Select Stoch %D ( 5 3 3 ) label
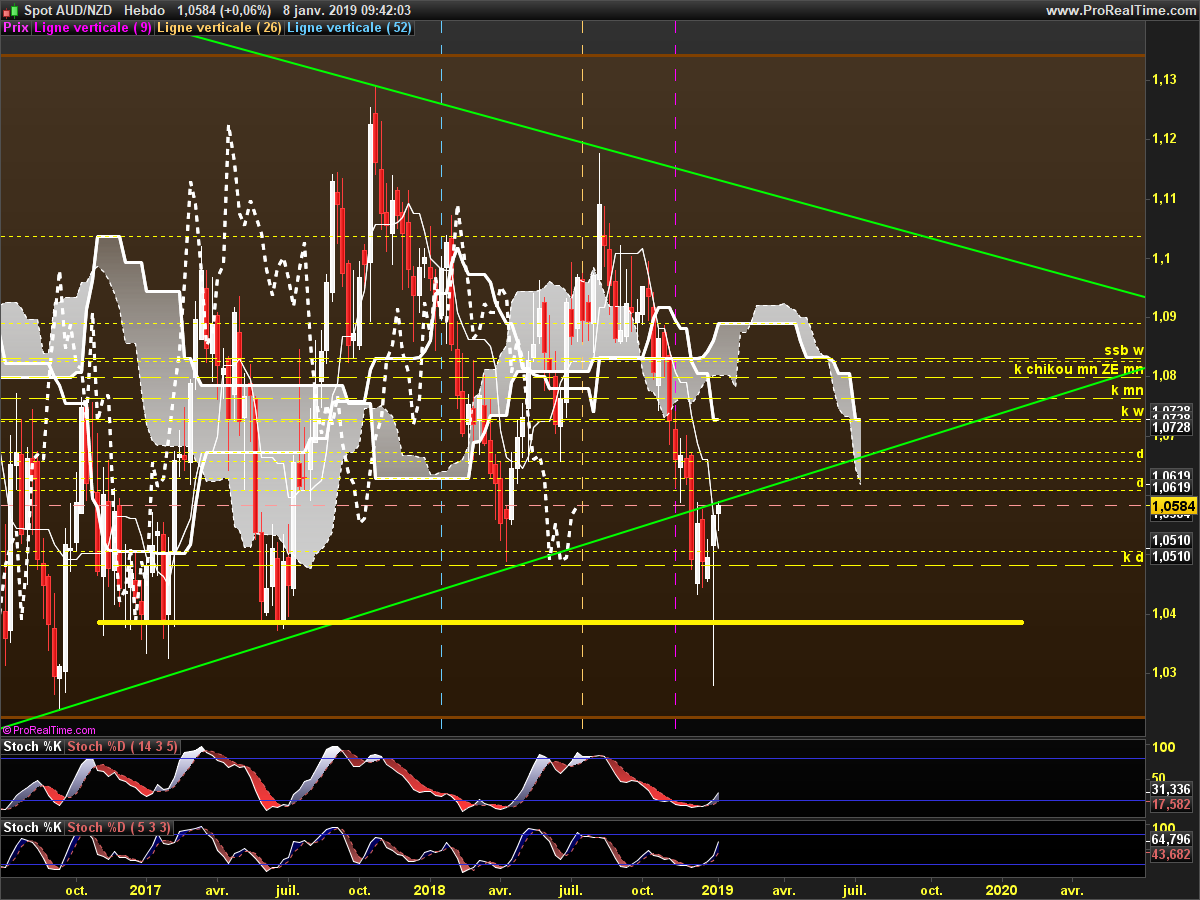 coord(122,827)
